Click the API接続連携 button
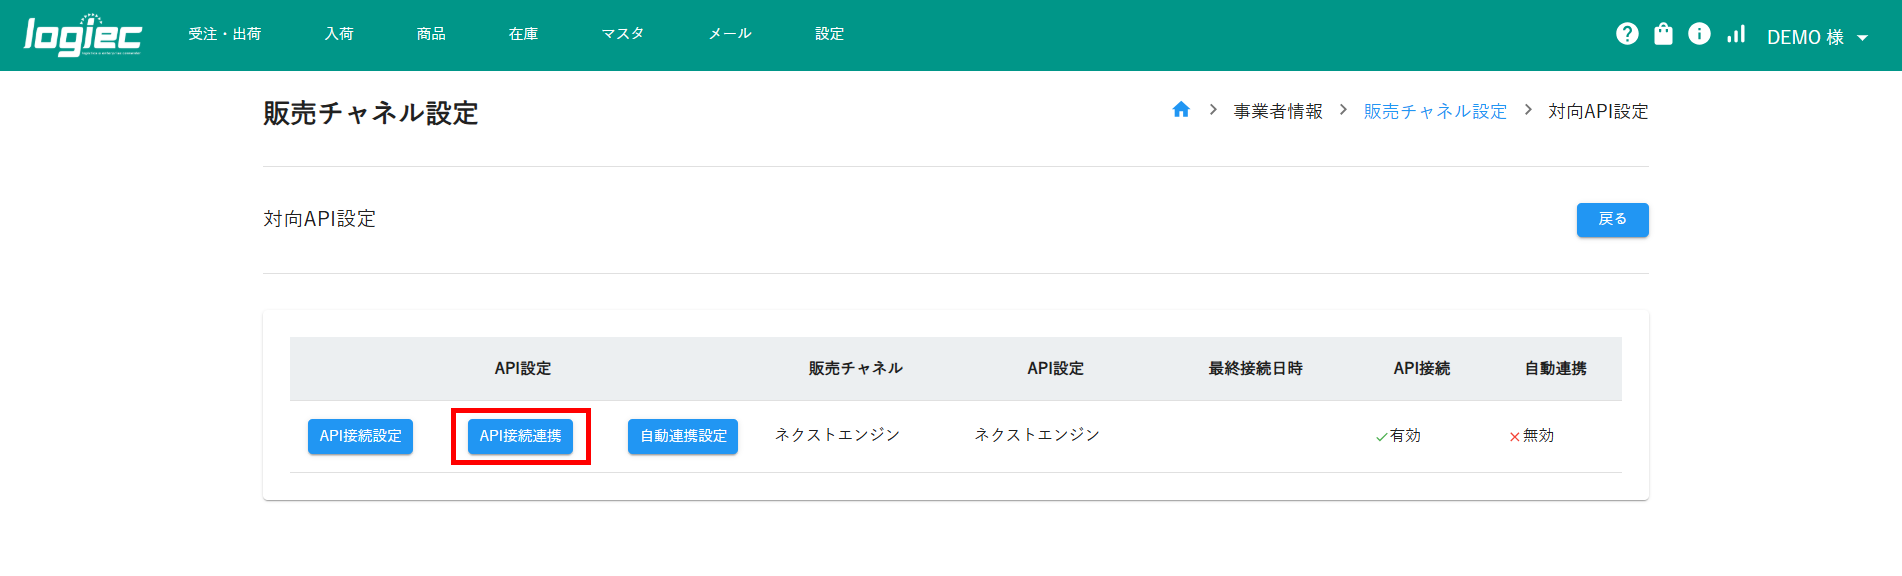The height and width of the screenshot is (576, 1902). pos(520,436)
